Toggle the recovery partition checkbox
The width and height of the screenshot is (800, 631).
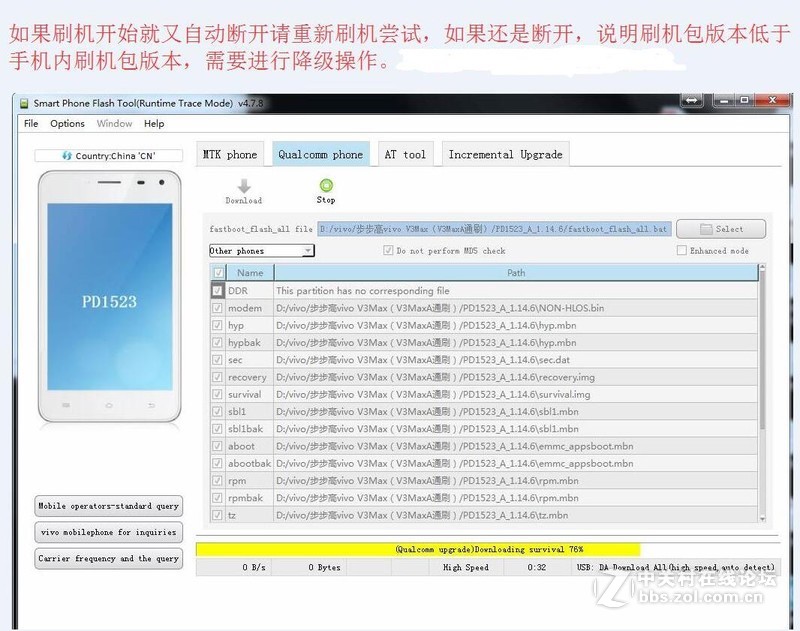tap(219, 377)
